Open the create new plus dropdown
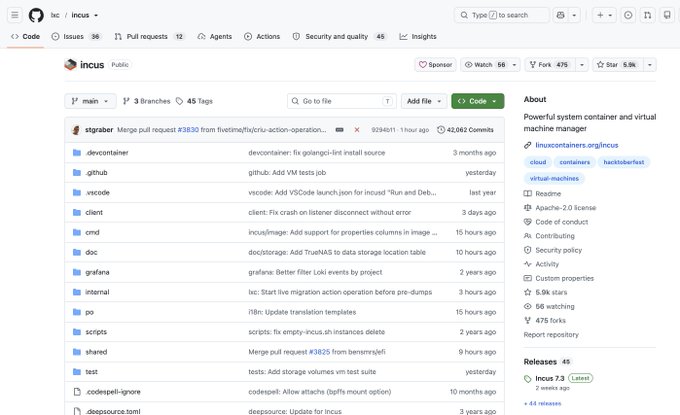Image resolution: width=680 pixels, height=415 pixels. 604,15
